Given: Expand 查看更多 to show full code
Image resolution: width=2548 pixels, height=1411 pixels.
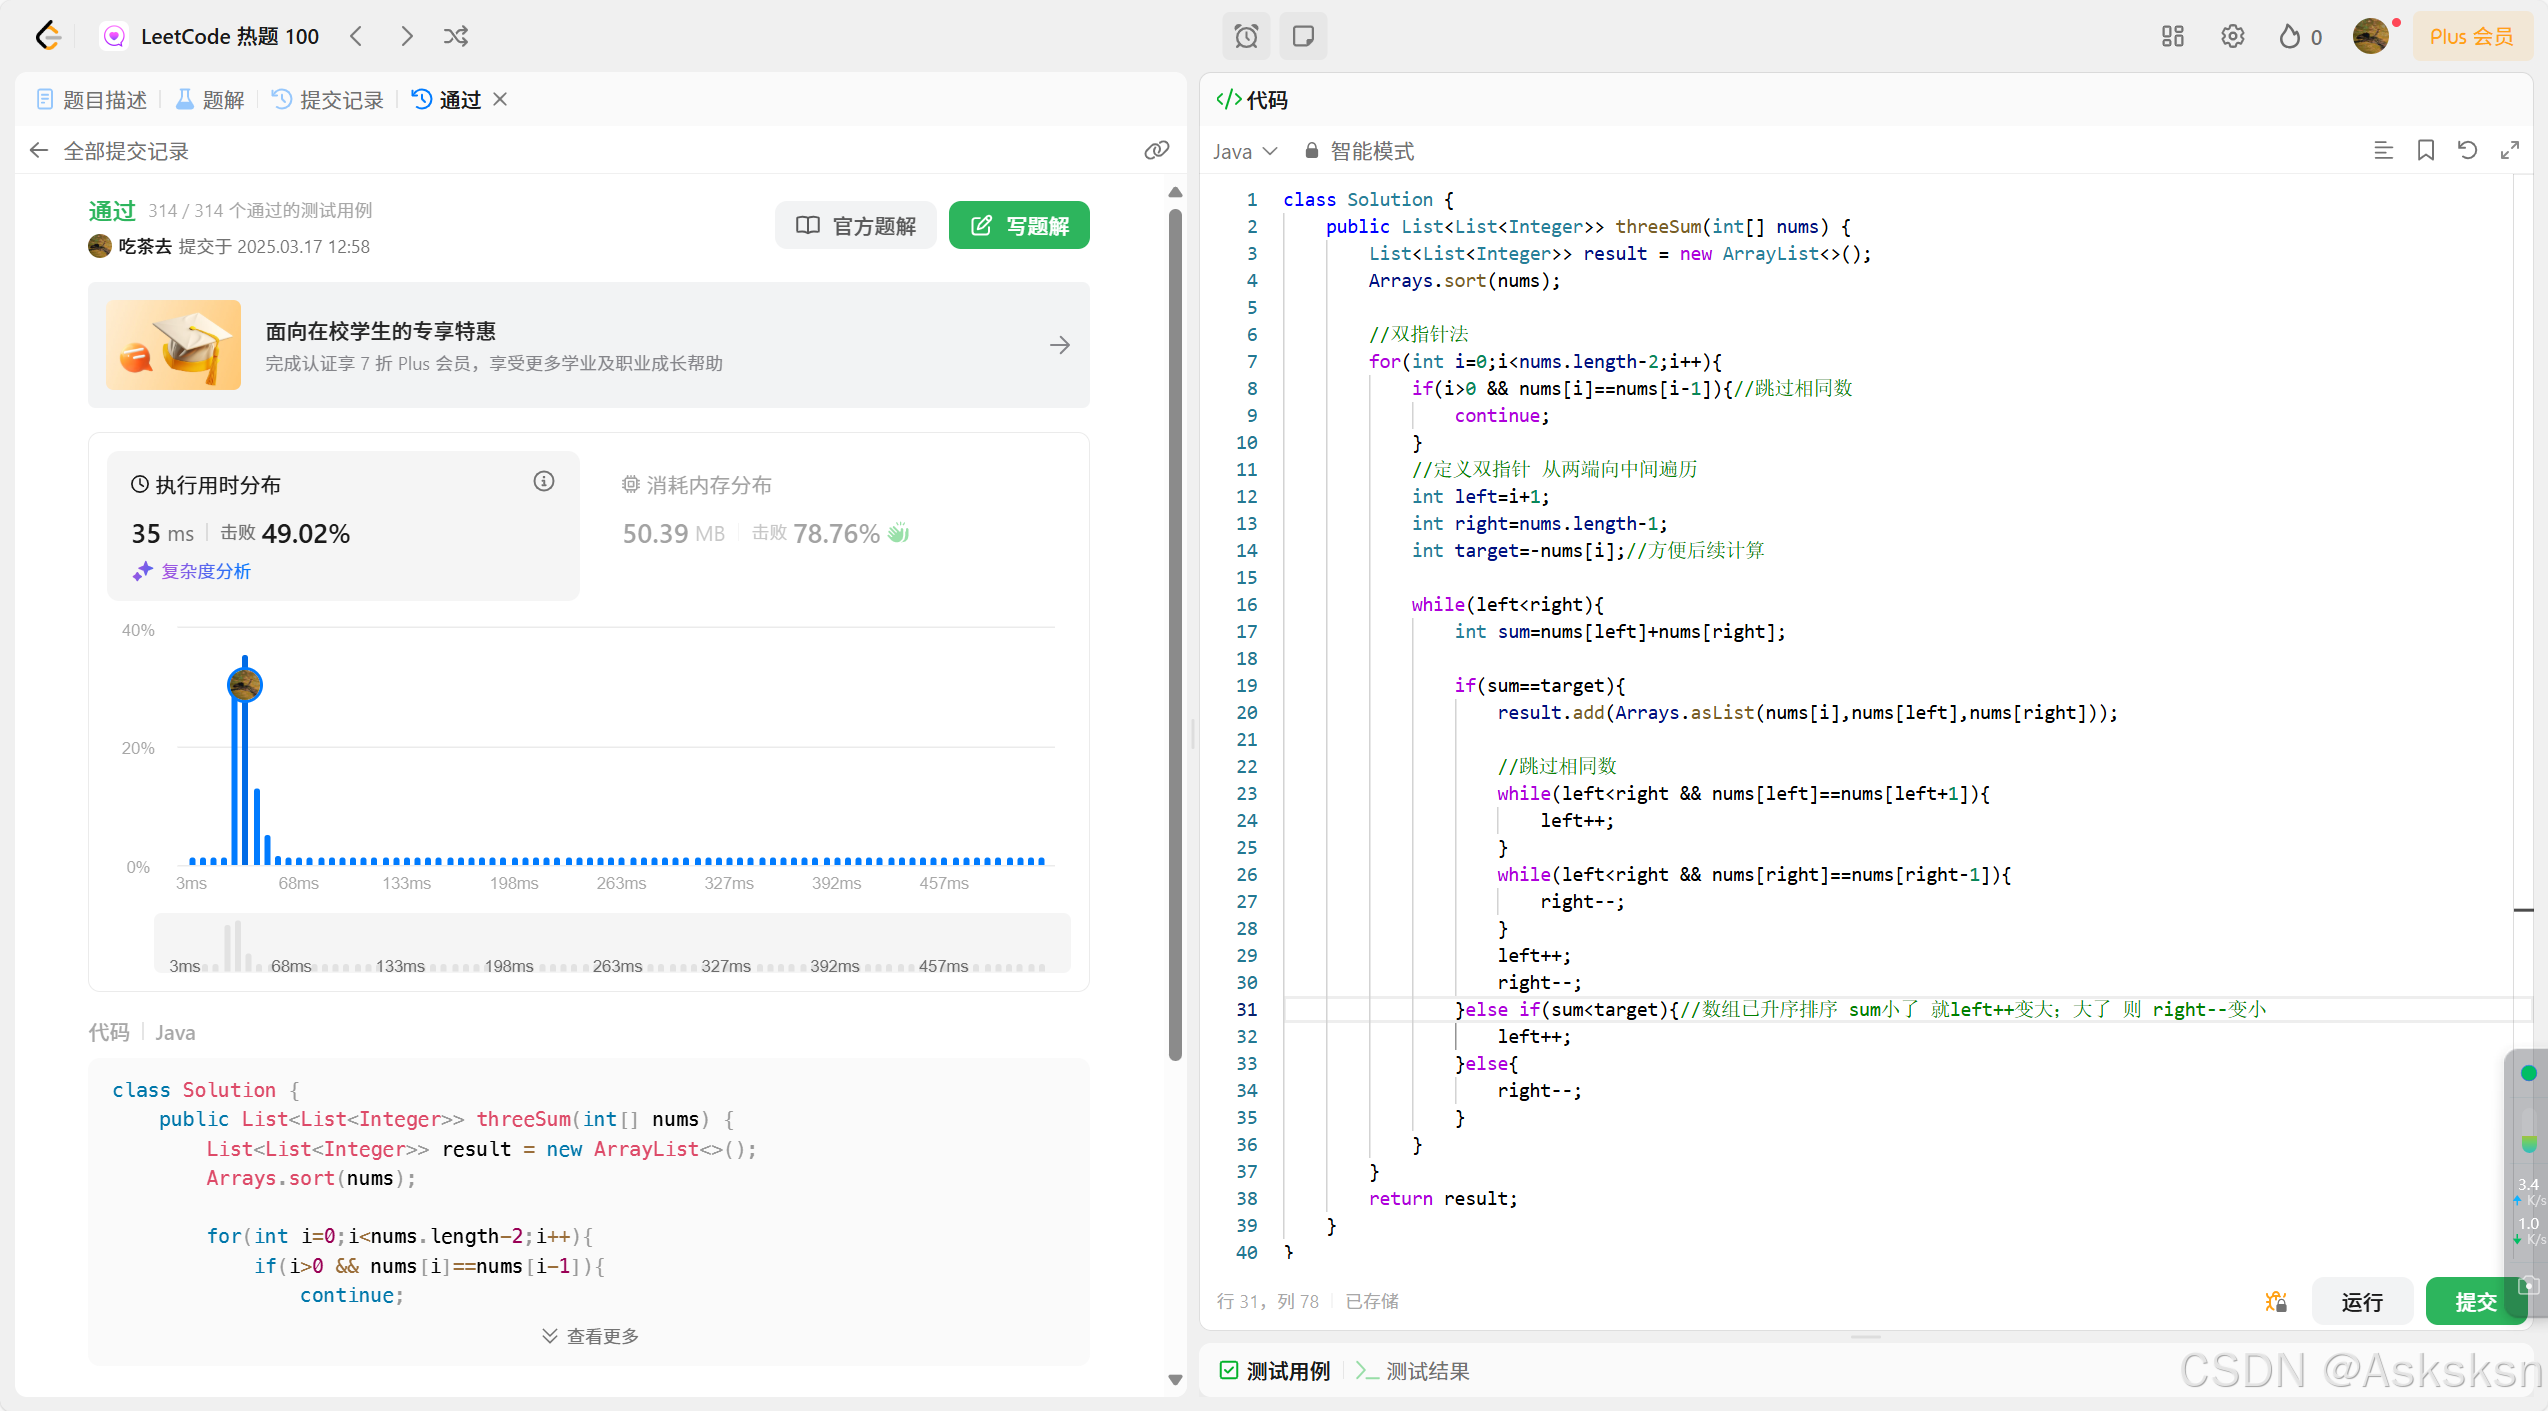Looking at the screenshot, I should [590, 1336].
